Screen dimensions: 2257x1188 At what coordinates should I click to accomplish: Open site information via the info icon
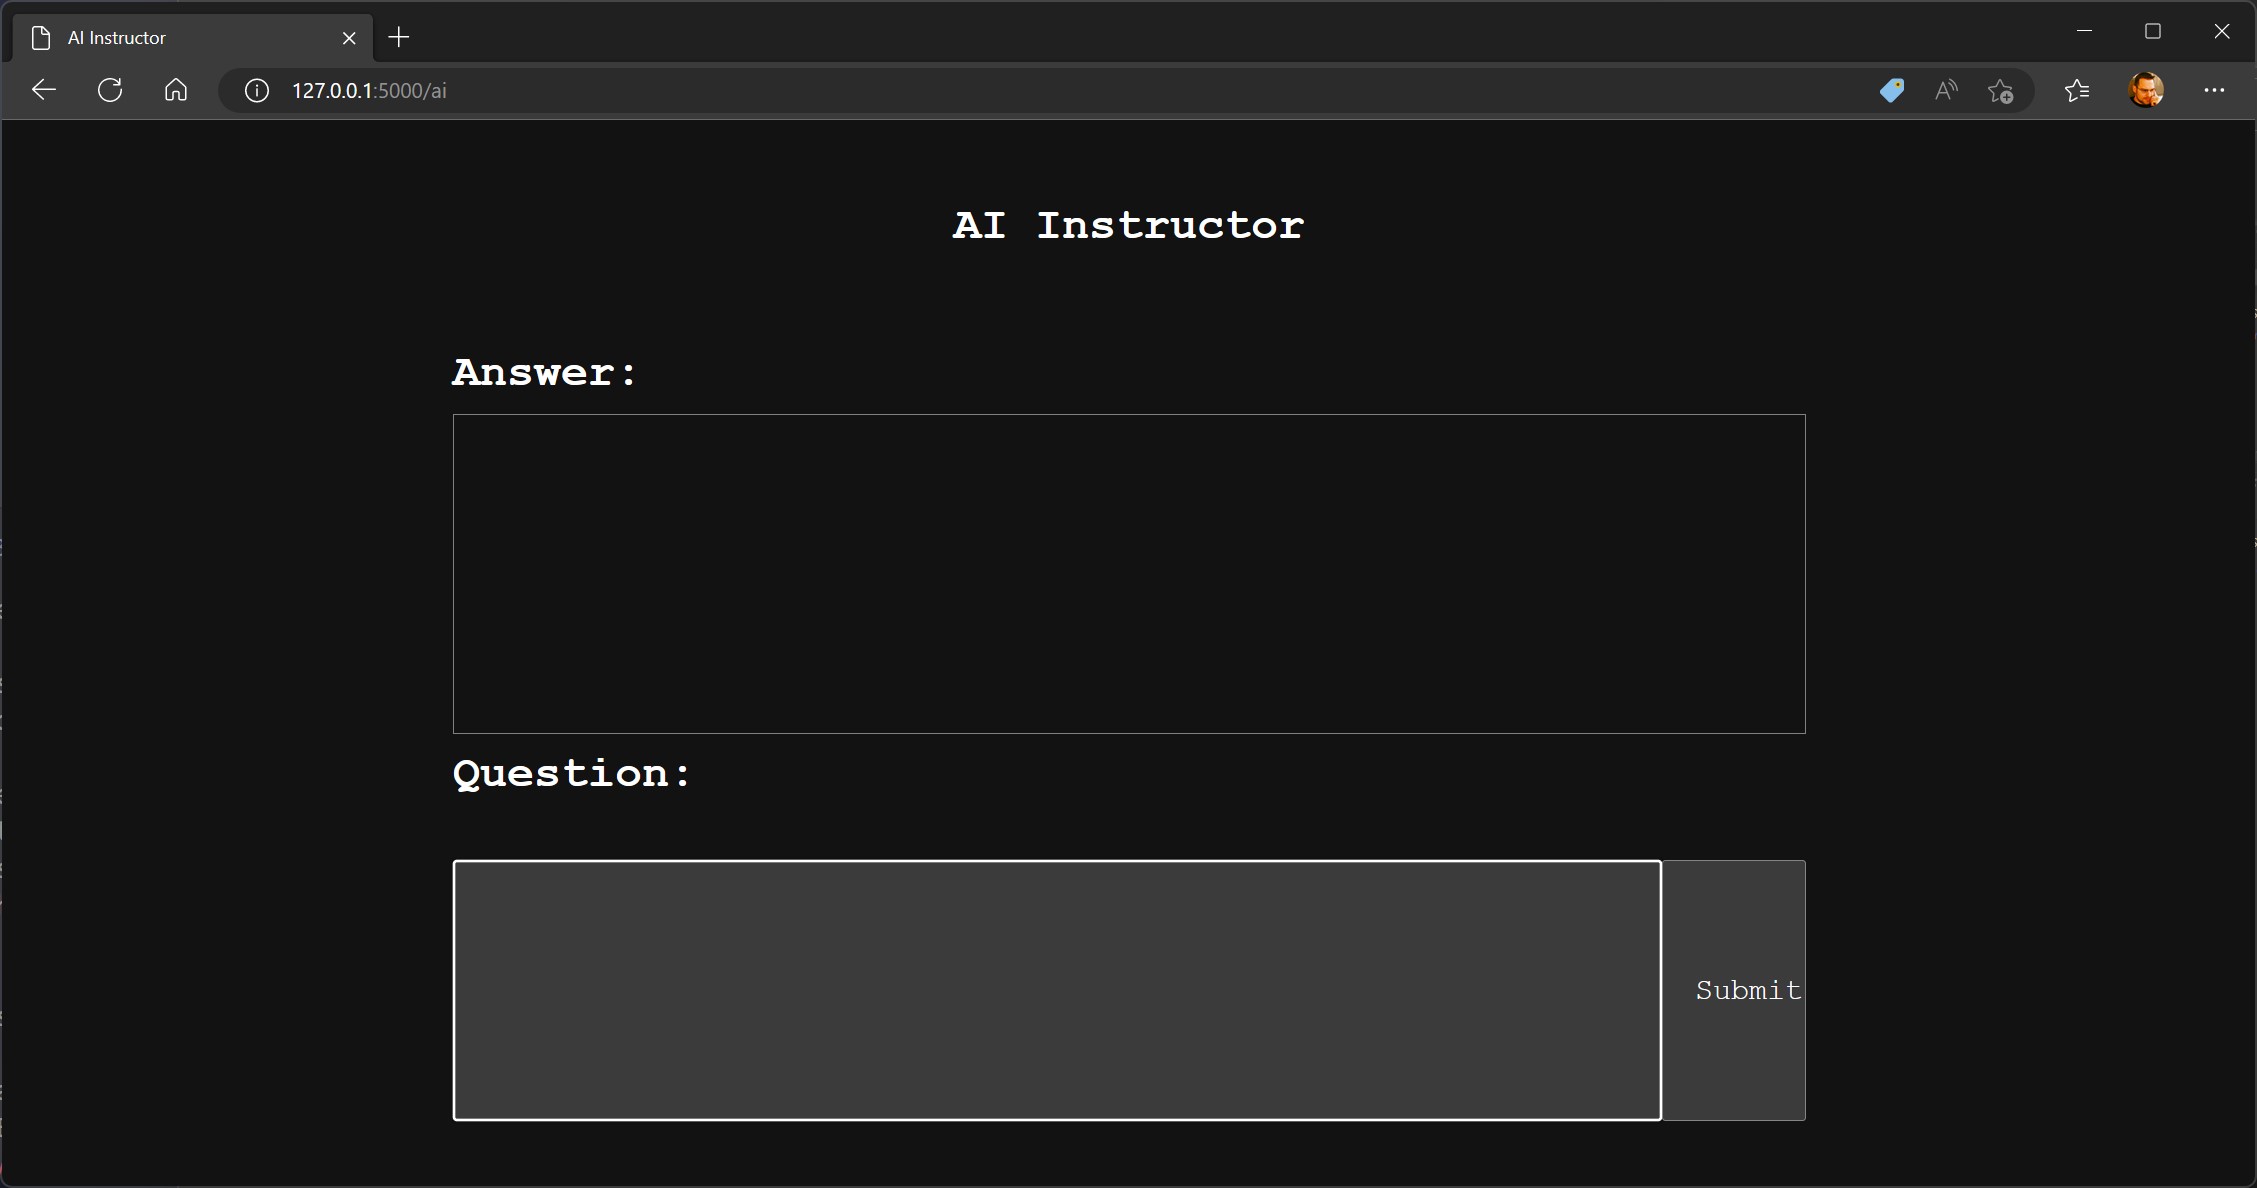pos(256,91)
